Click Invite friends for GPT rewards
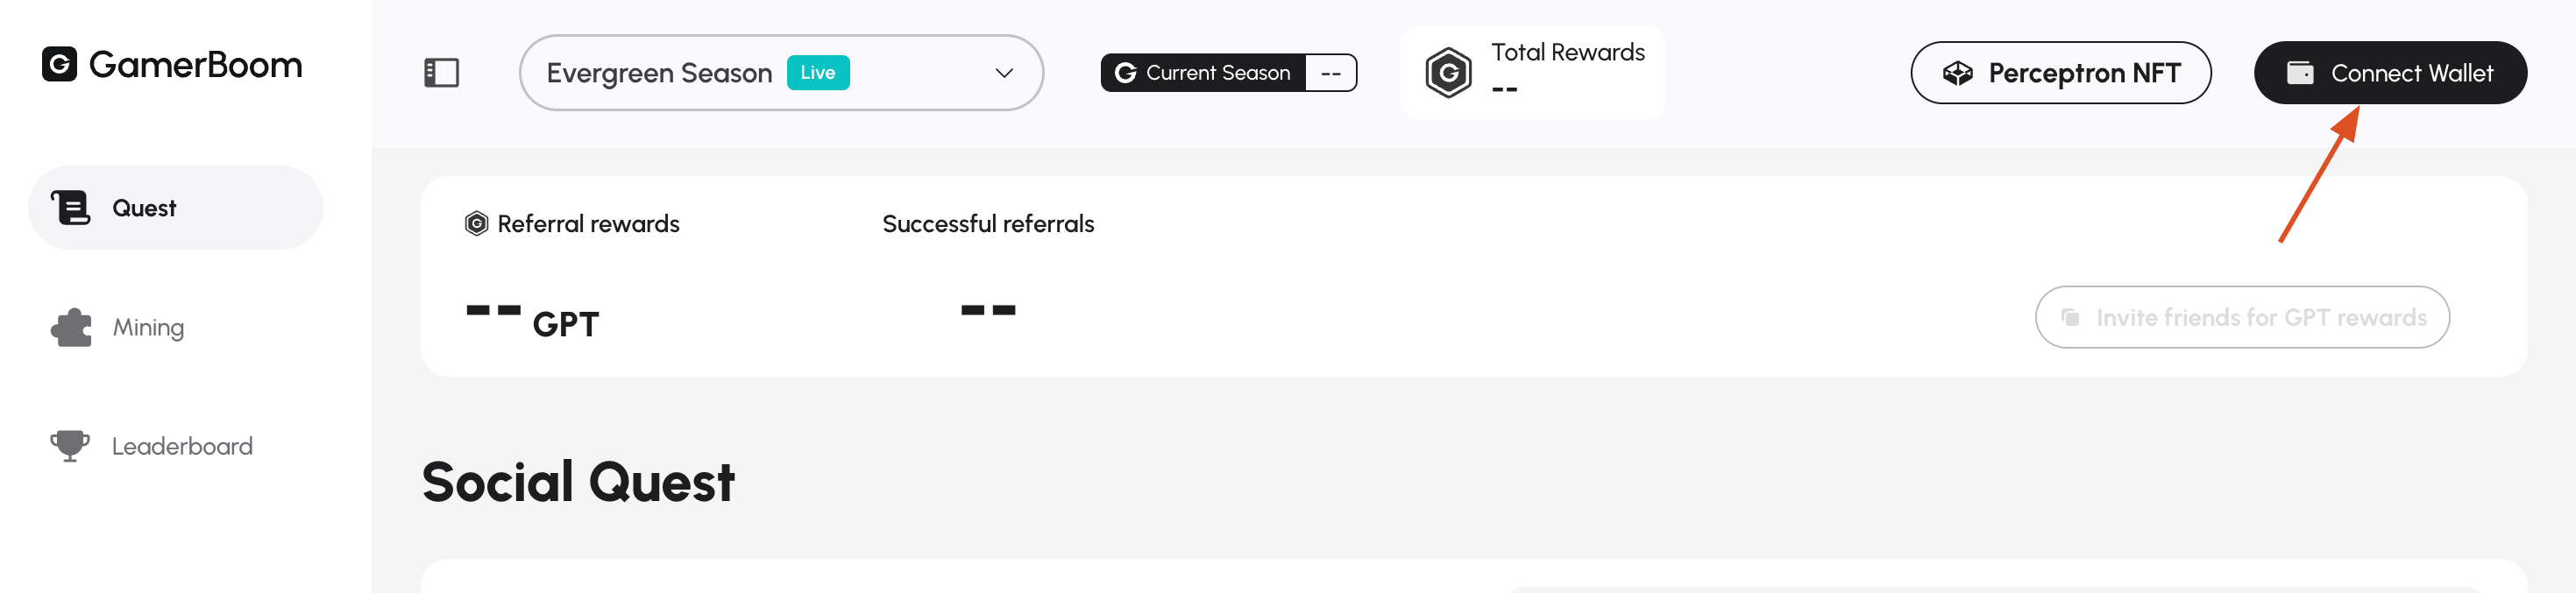Screen dimensions: 2576x593 (2242, 317)
